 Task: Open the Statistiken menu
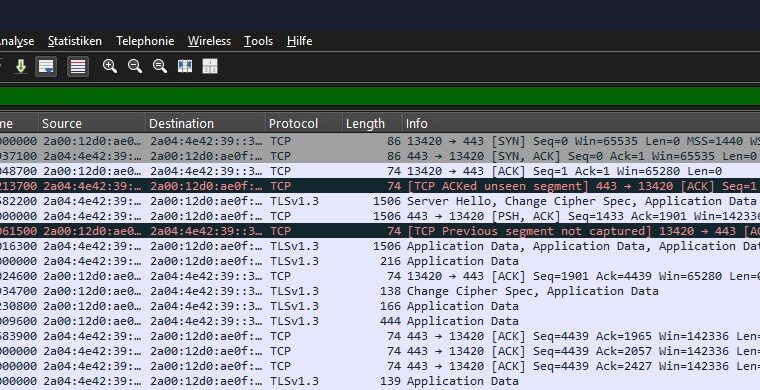(75, 41)
